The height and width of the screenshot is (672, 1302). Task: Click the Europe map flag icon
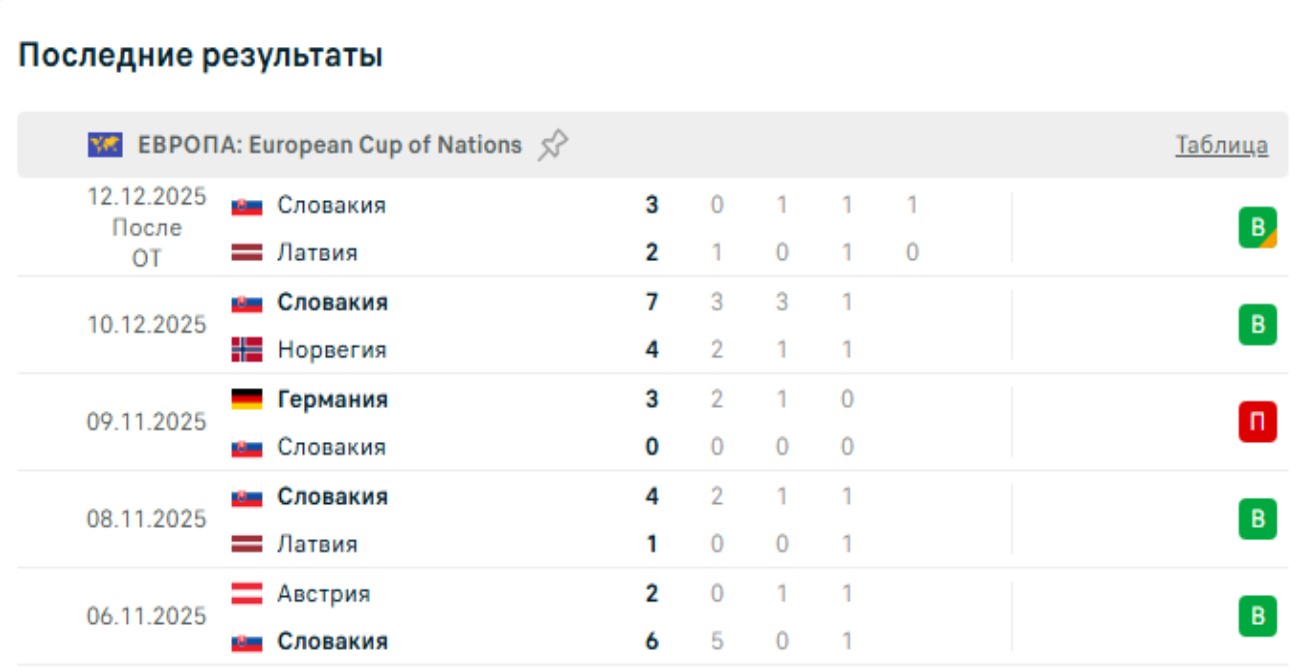pos(105,146)
